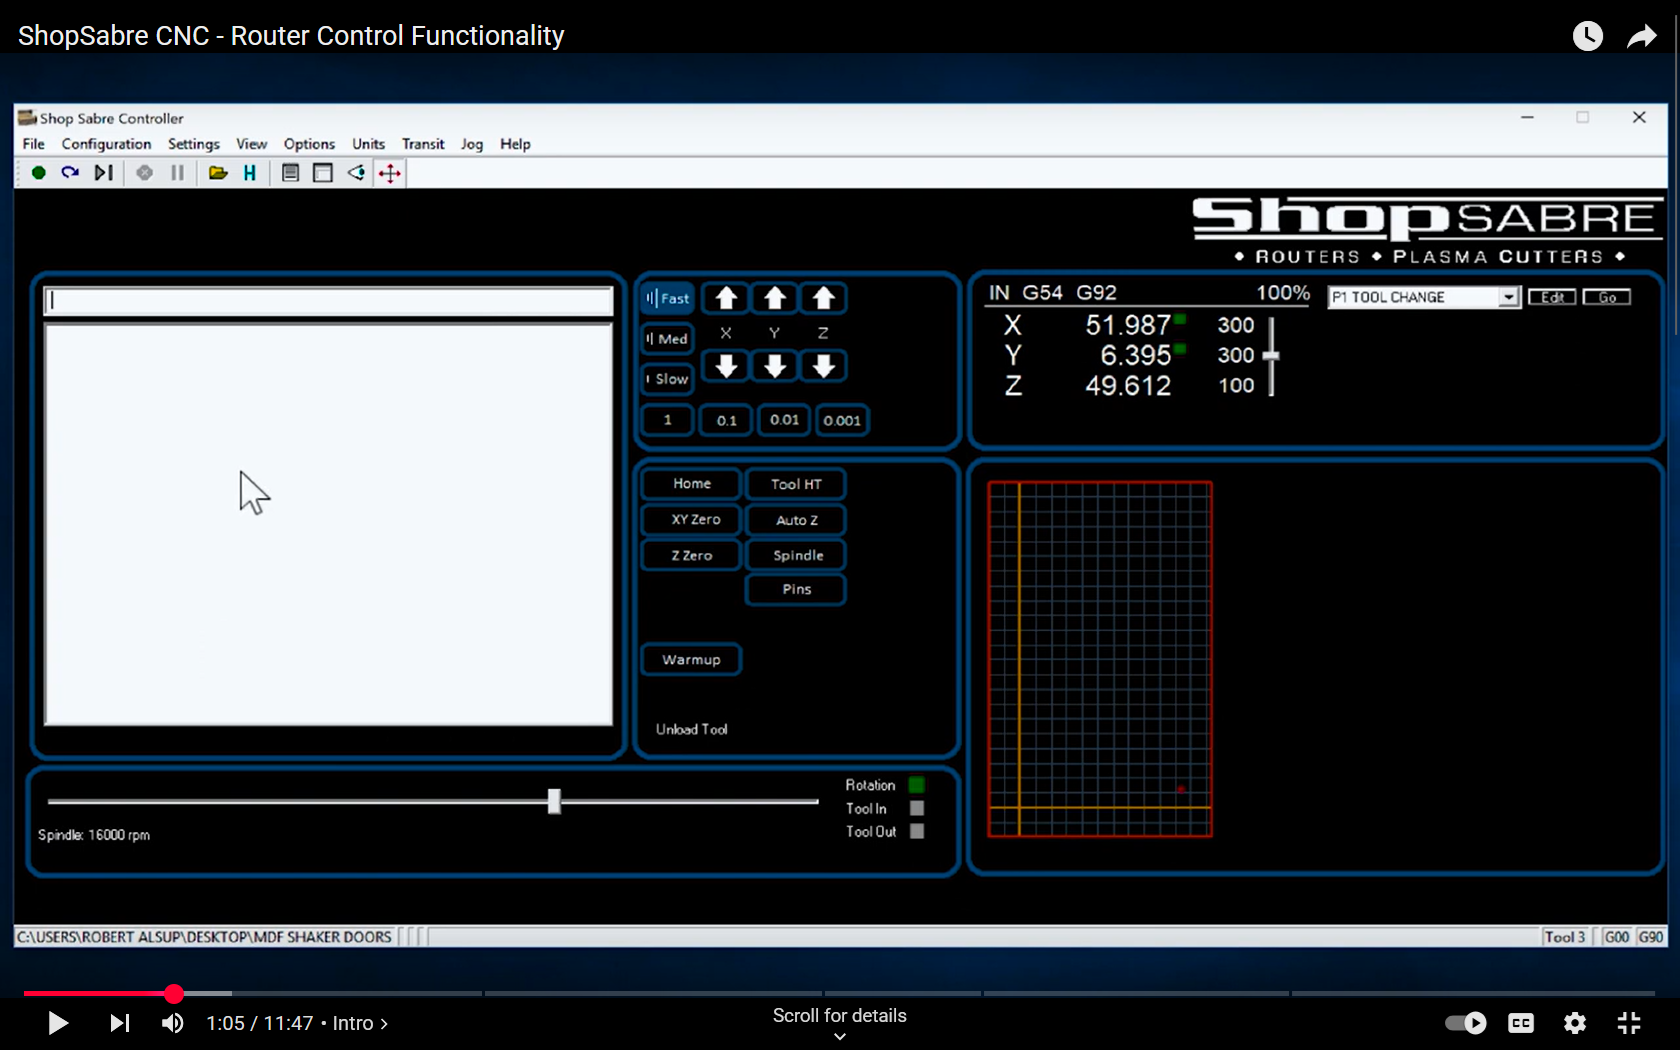Open video settings gear

click(x=1575, y=1023)
